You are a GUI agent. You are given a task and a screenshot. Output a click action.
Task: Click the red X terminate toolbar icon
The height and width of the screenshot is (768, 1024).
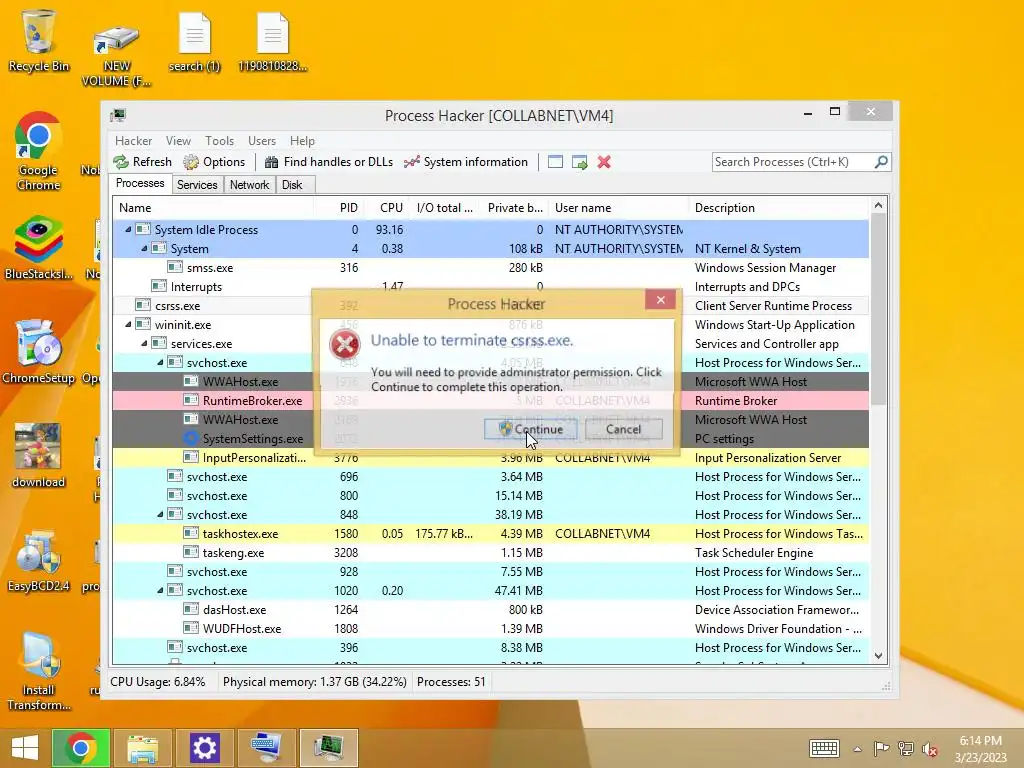[x=604, y=162]
